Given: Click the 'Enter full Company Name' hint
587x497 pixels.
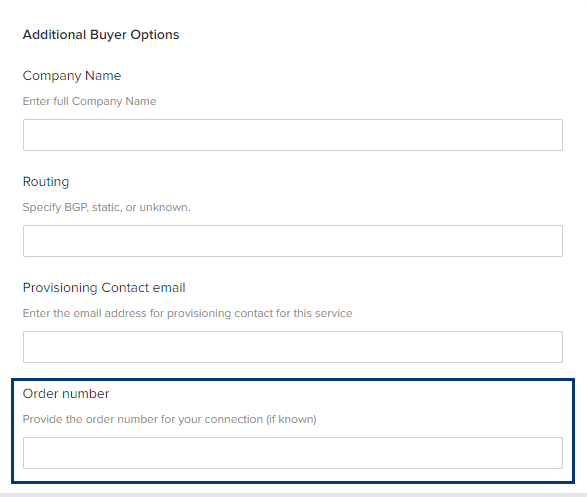Looking at the screenshot, I should 89,101.
